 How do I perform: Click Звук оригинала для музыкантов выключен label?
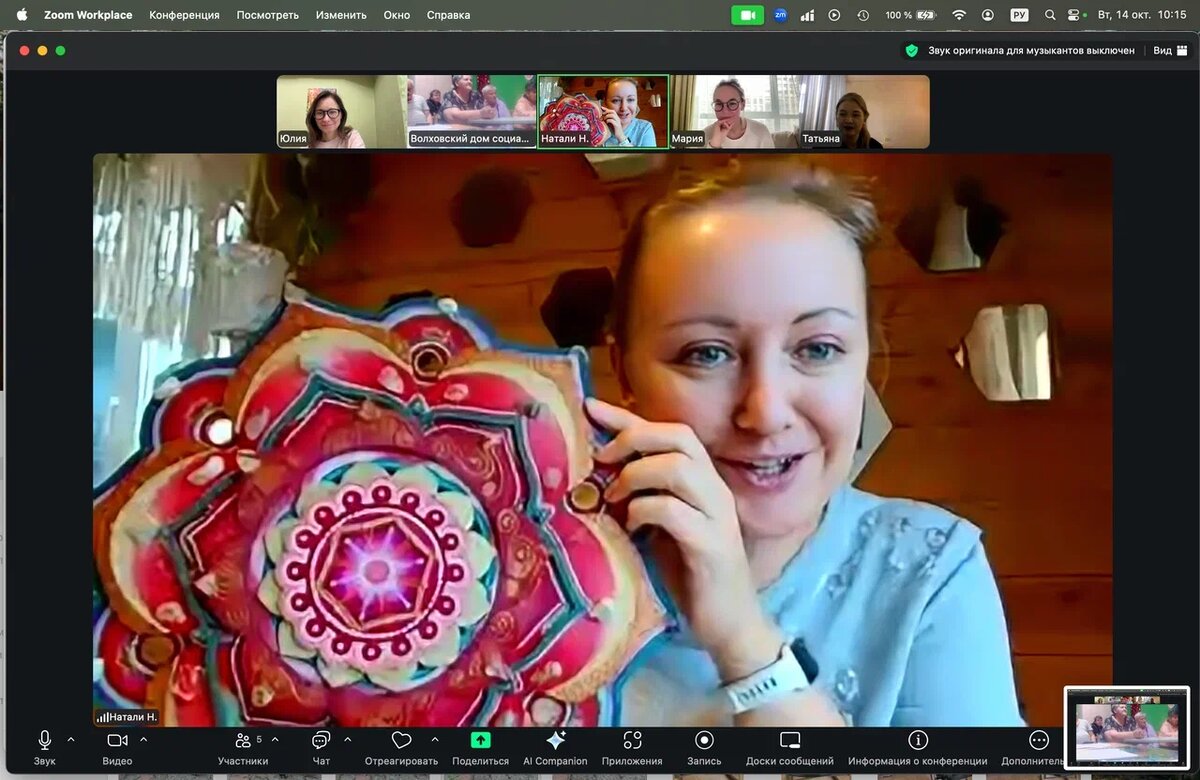1031,50
